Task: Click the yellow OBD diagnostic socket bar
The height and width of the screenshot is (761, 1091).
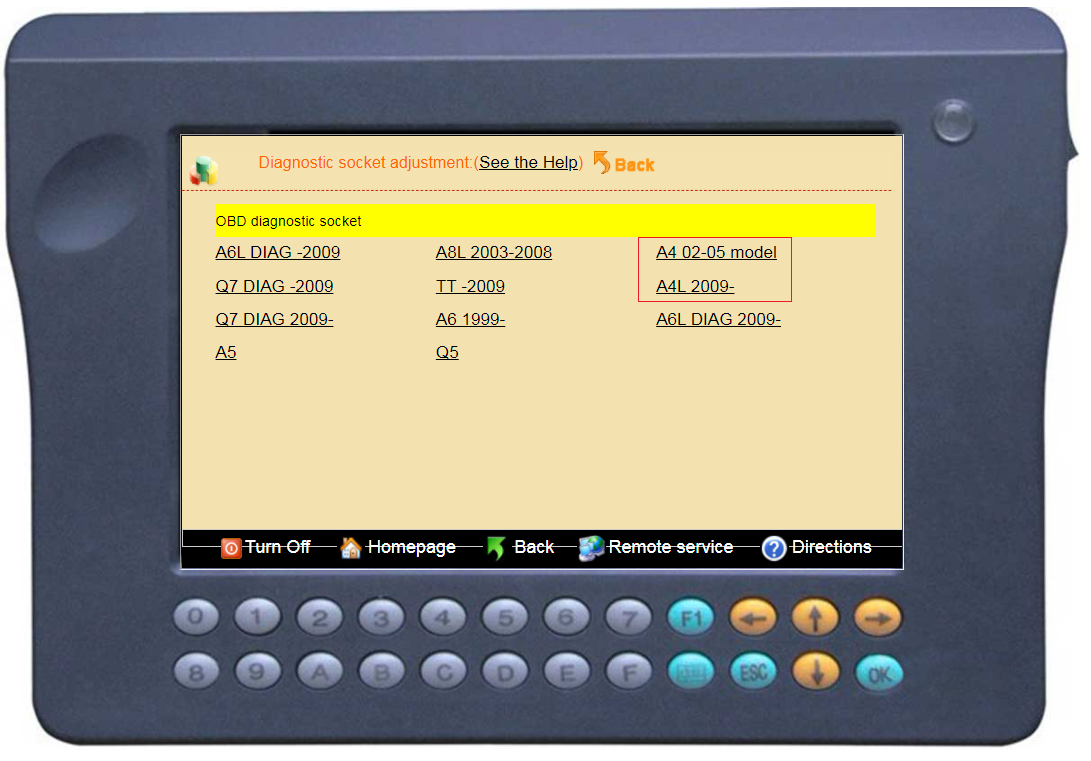Action: pyautogui.click(x=545, y=221)
